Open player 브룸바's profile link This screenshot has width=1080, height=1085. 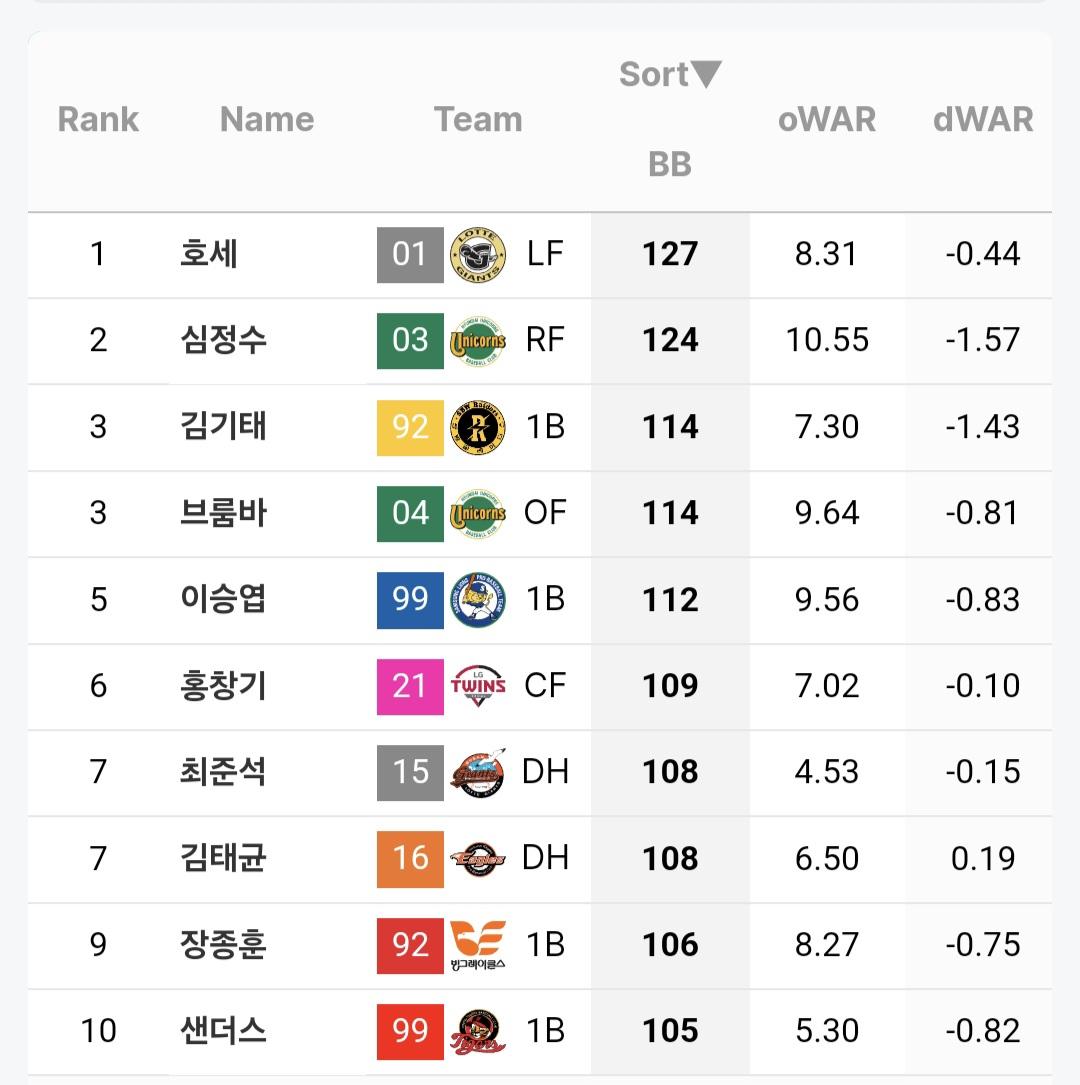[223, 513]
